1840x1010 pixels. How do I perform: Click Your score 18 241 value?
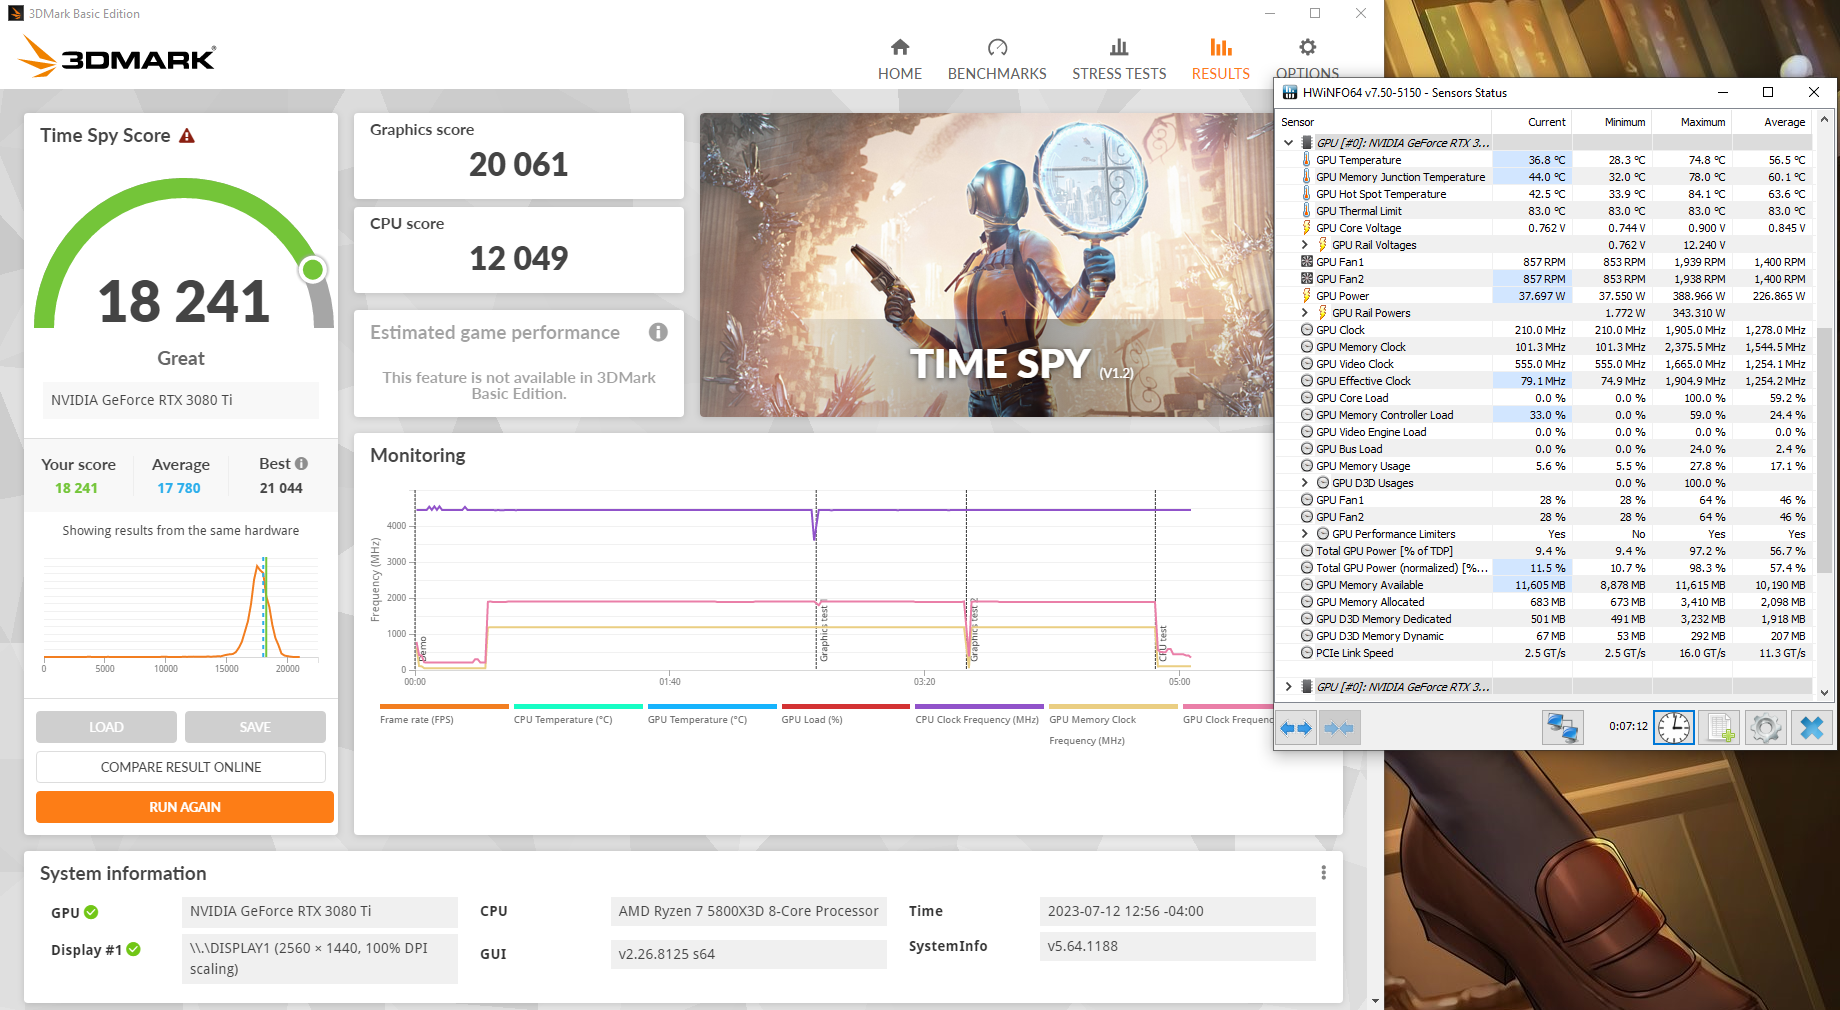point(76,488)
